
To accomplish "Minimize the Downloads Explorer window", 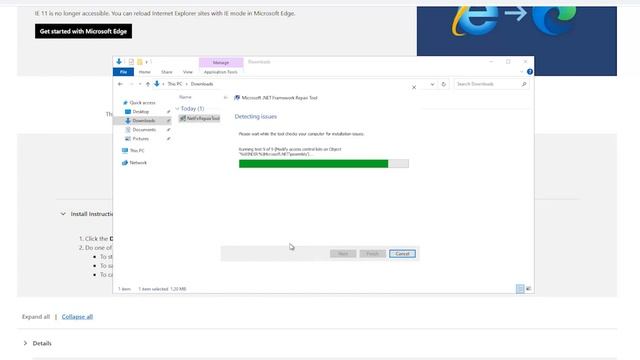I will (491, 62).
